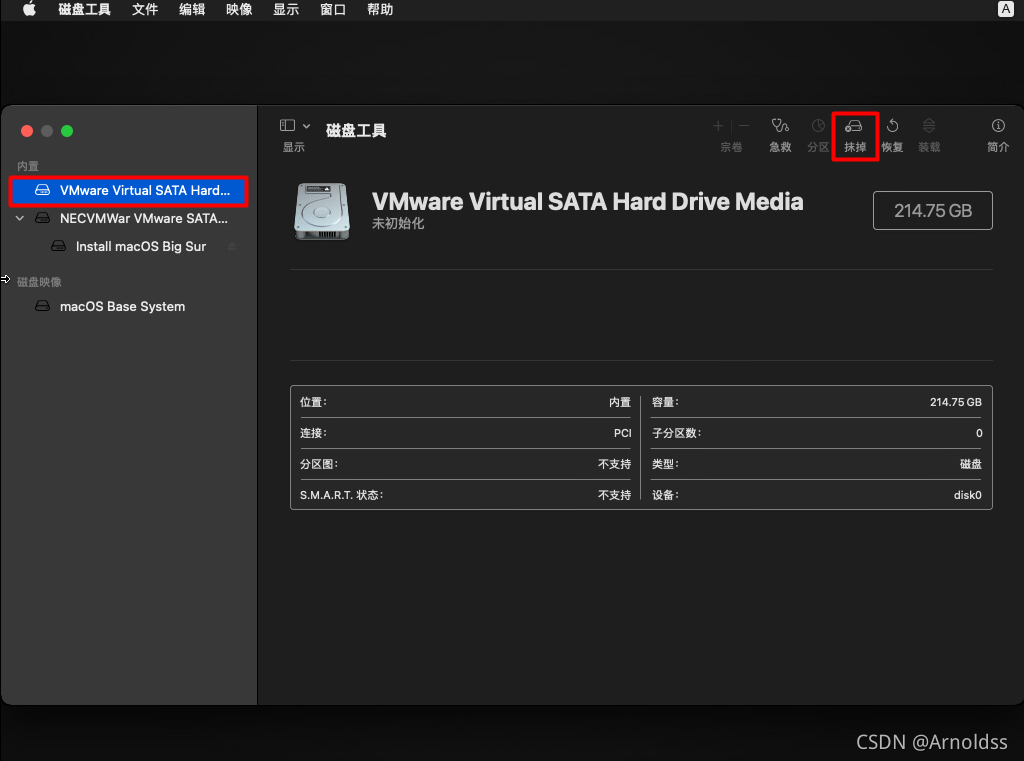This screenshot has width=1024, height=761.
Task: Click the 连接 row value PCI
Action: click(x=622, y=433)
